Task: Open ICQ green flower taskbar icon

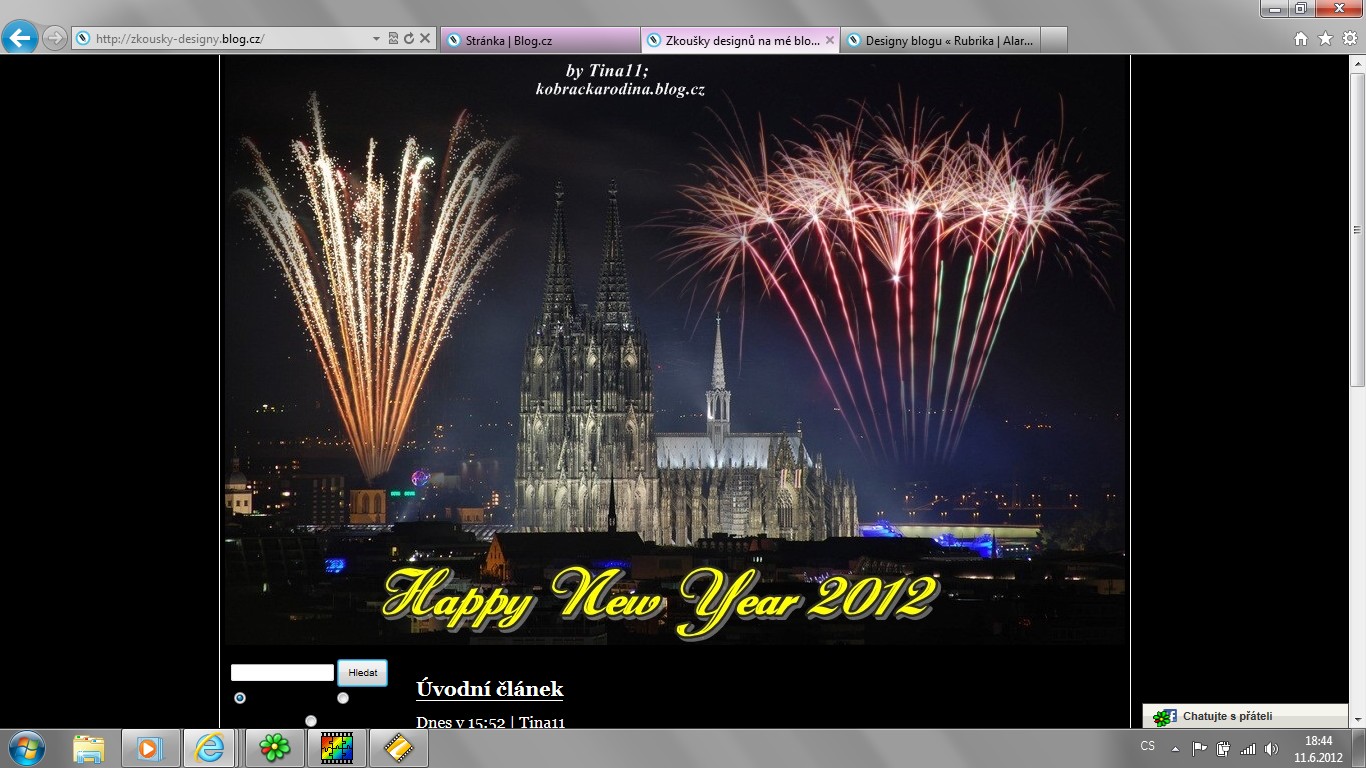Action: click(274, 748)
